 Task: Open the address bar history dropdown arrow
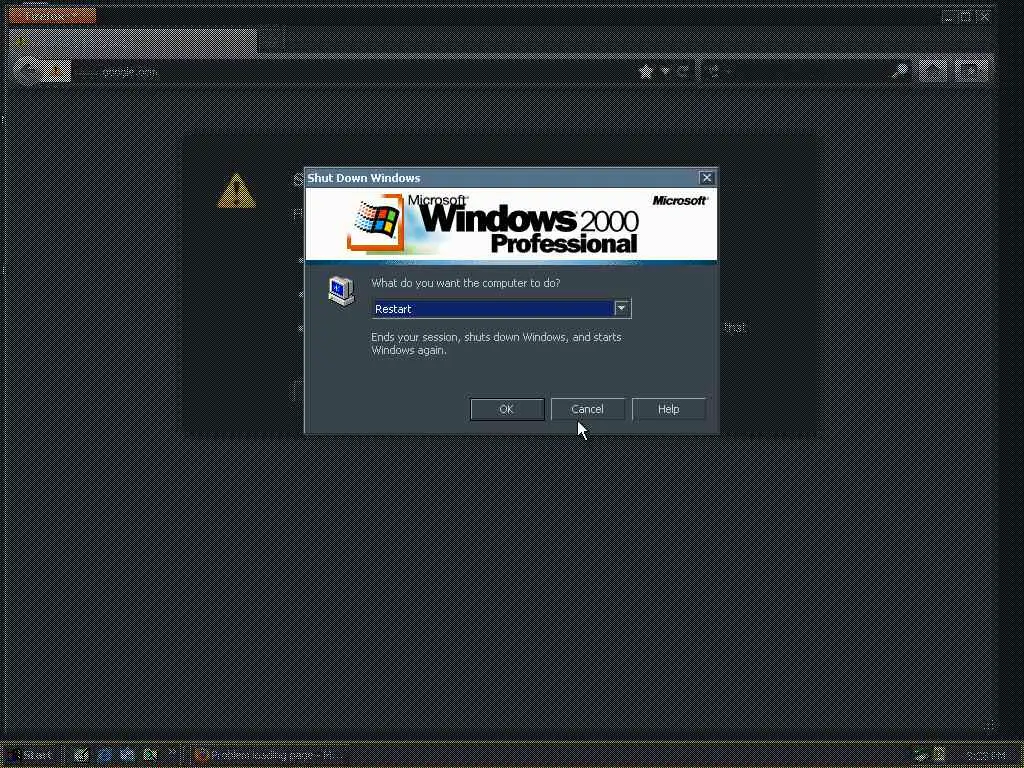coord(665,71)
